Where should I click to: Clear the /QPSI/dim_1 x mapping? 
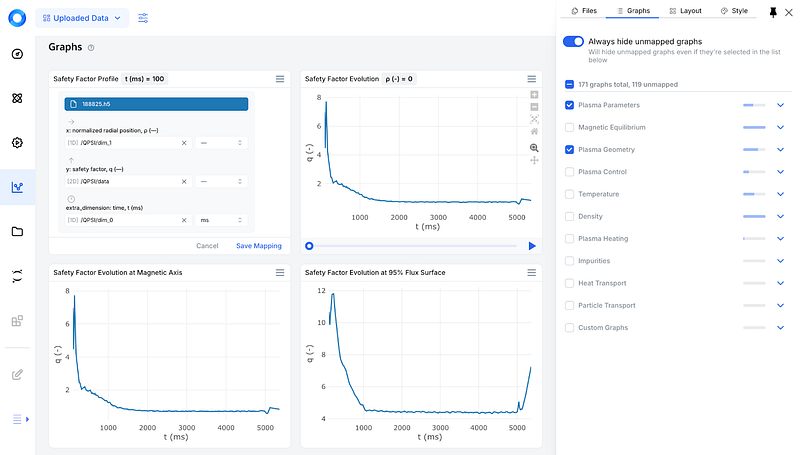(184, 143)
